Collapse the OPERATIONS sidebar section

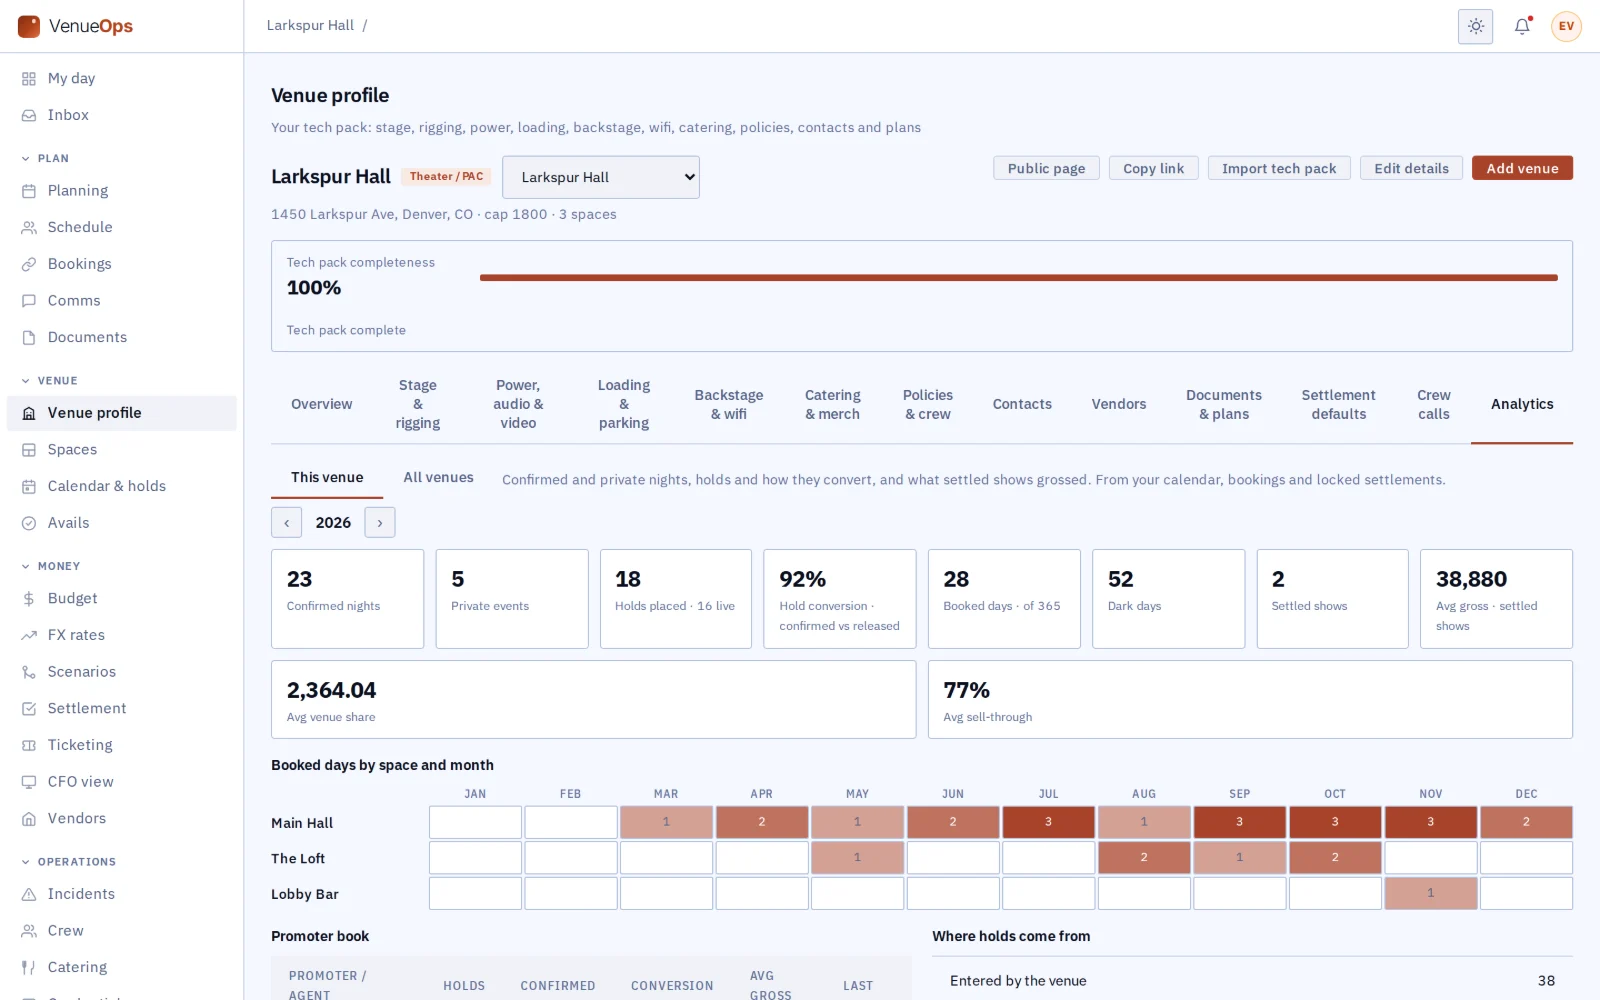[x=68, y=861]
